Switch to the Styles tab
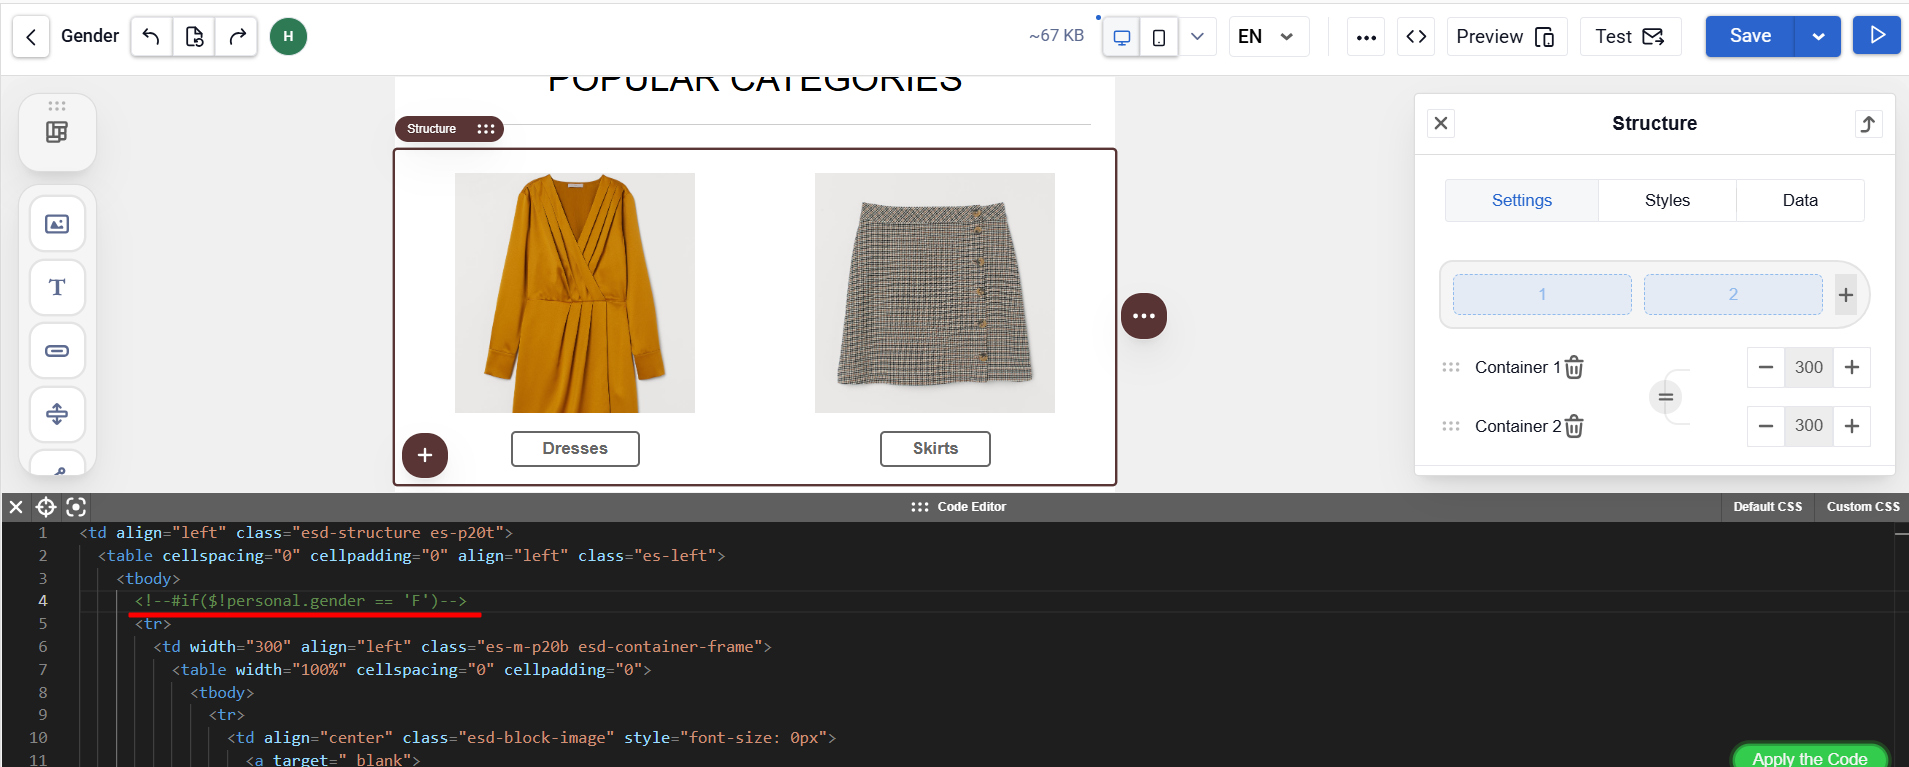This screenshot has width=1909, height=767. pyautogui.click(x=1667, y=200)
